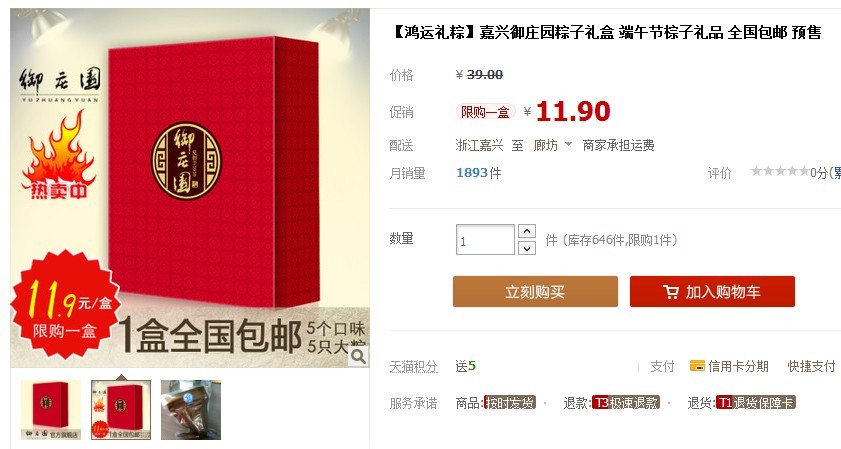Screen dimensions: 841x449
Task: Increase quantity with the up arrow
Action: [x=527, y=231]
